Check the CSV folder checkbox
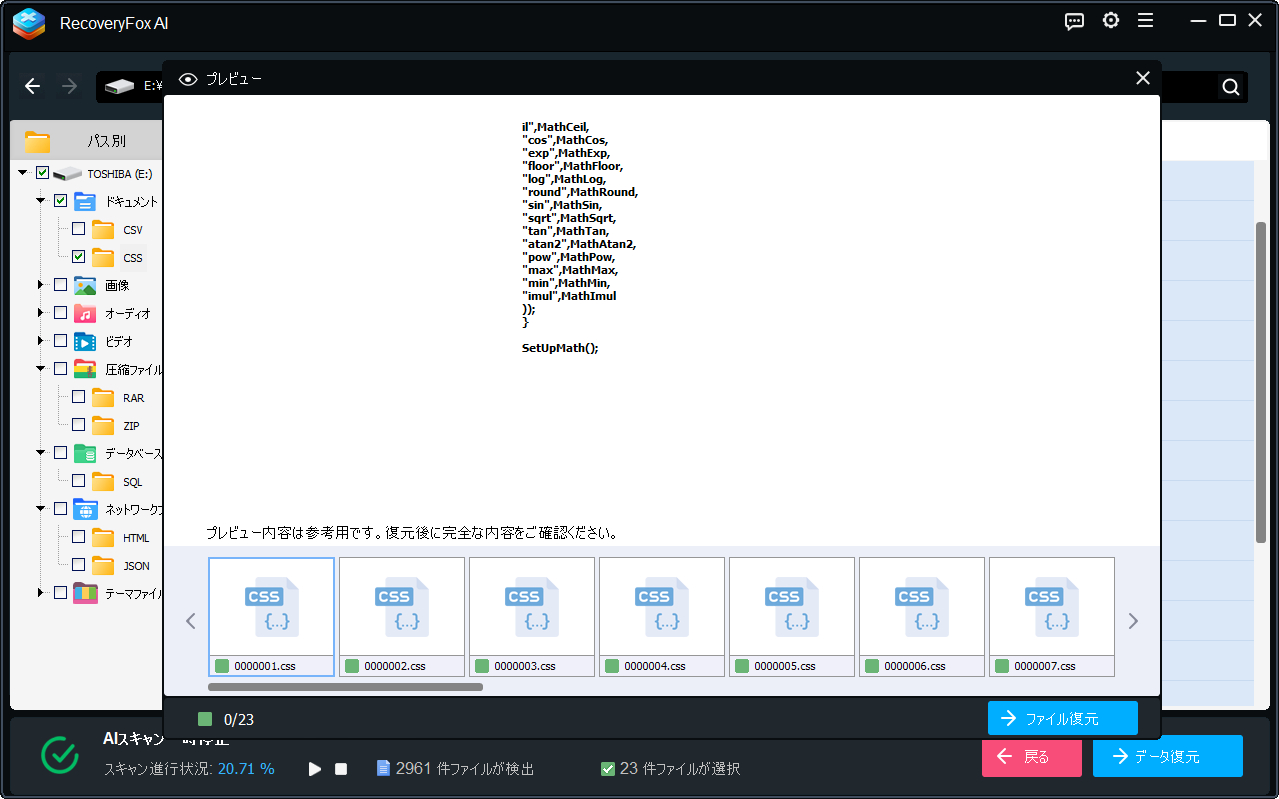 78,229
